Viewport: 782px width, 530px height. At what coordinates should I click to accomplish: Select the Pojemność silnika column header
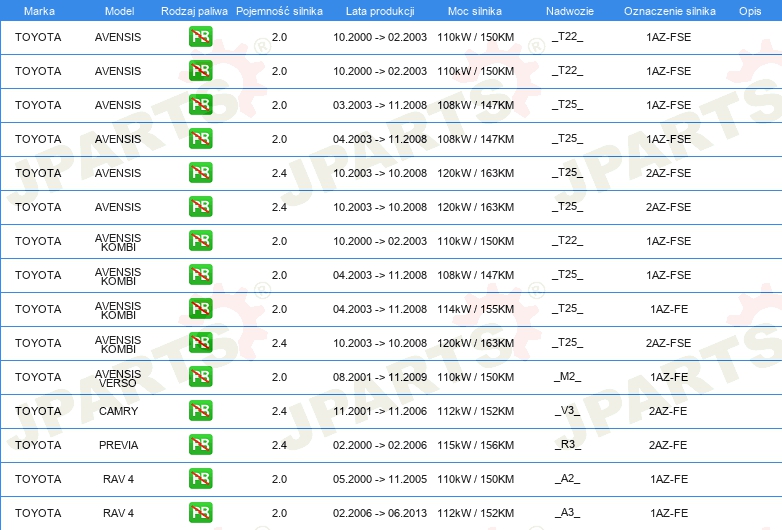279,11
